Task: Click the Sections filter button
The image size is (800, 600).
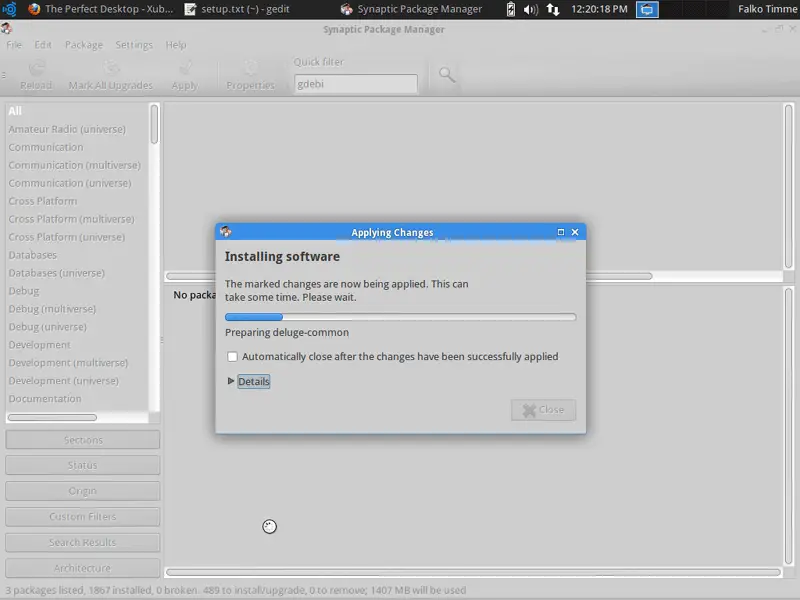Action: coord(83,440)
